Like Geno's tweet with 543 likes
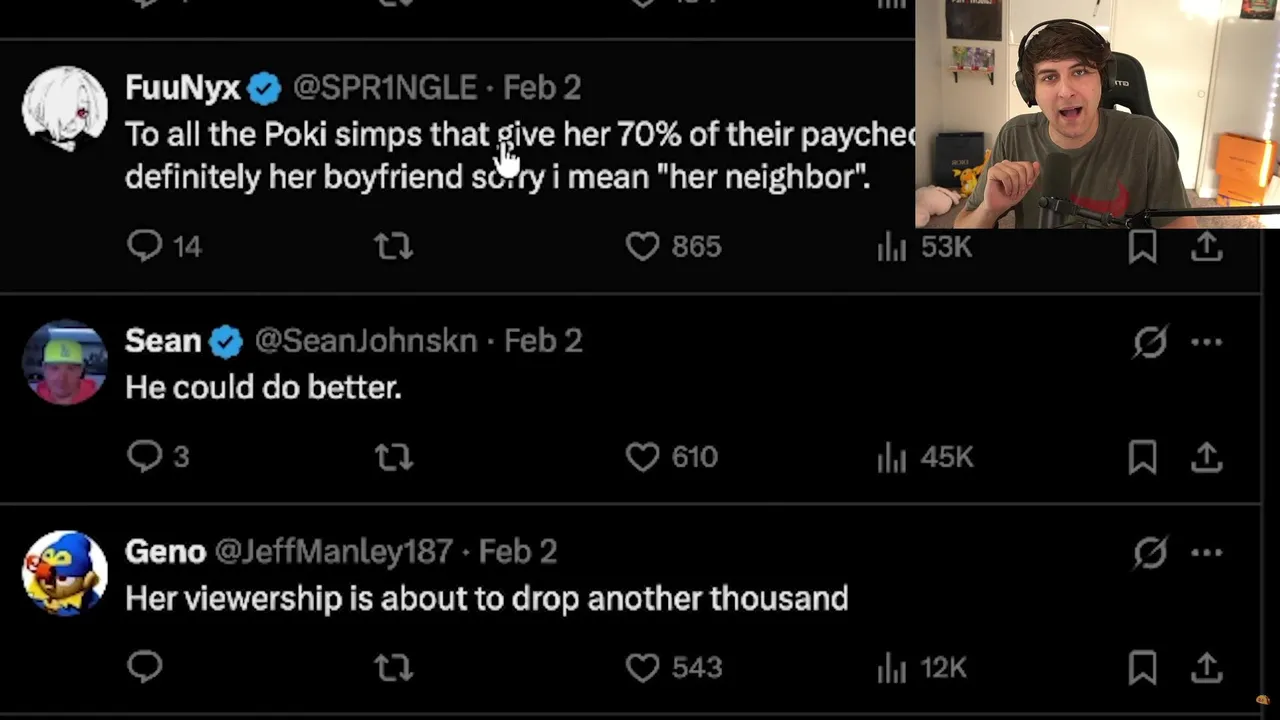The height and width of the screenshot is (720, 1280). coord(643,667)
